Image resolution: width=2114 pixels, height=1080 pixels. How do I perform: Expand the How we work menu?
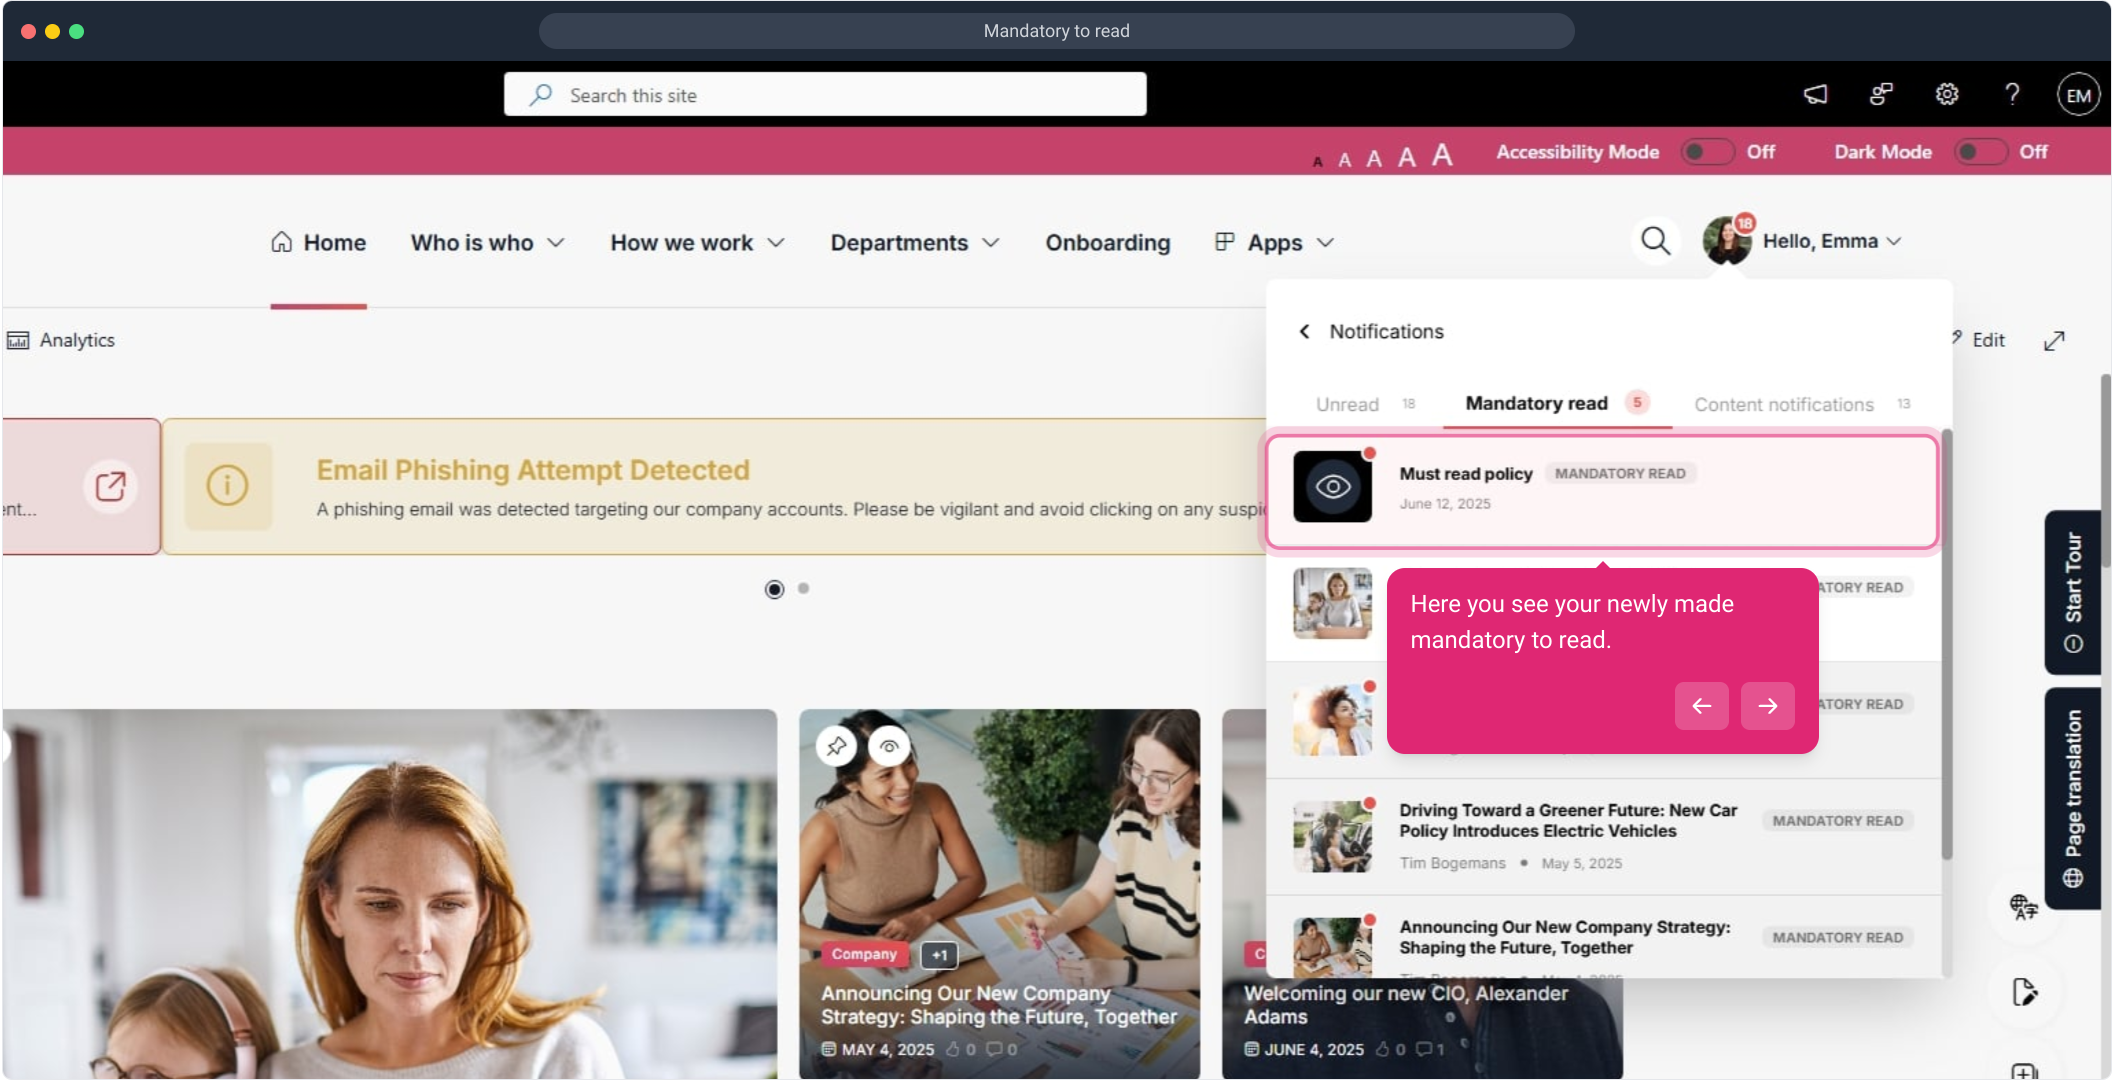[698, 243]
